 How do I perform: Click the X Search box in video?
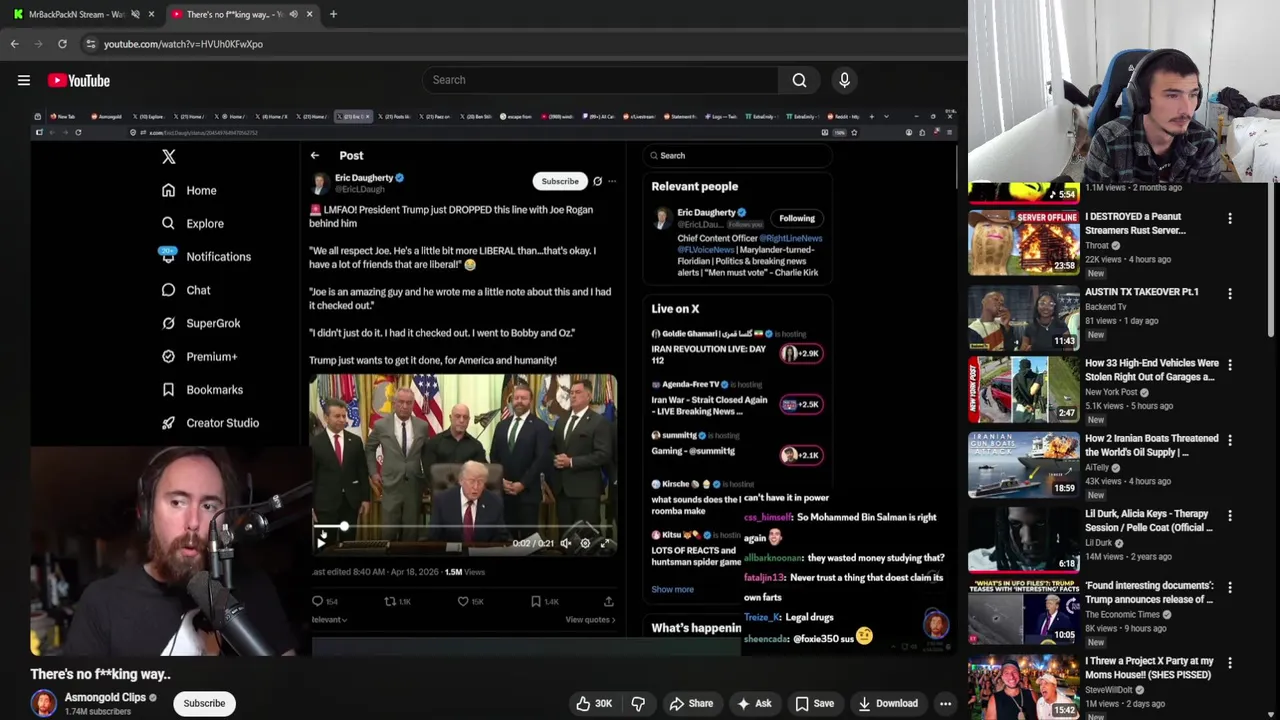click(x=737, y=156)
